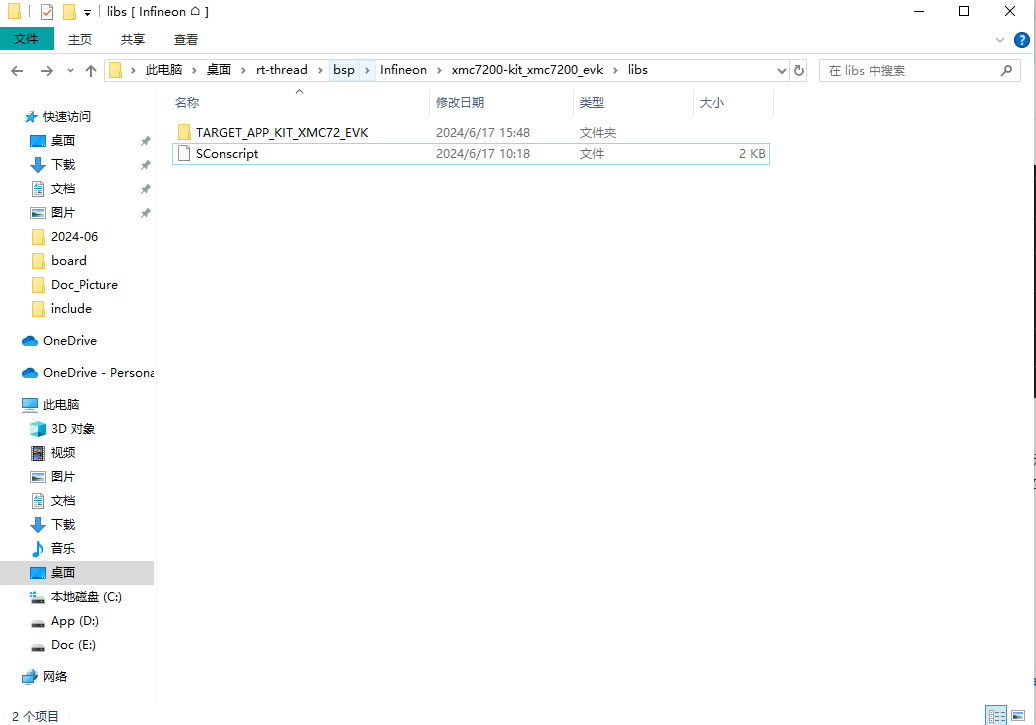Click the Back navigation arrow
This screenshot has height=725, width=1036.
click(17, 71)
